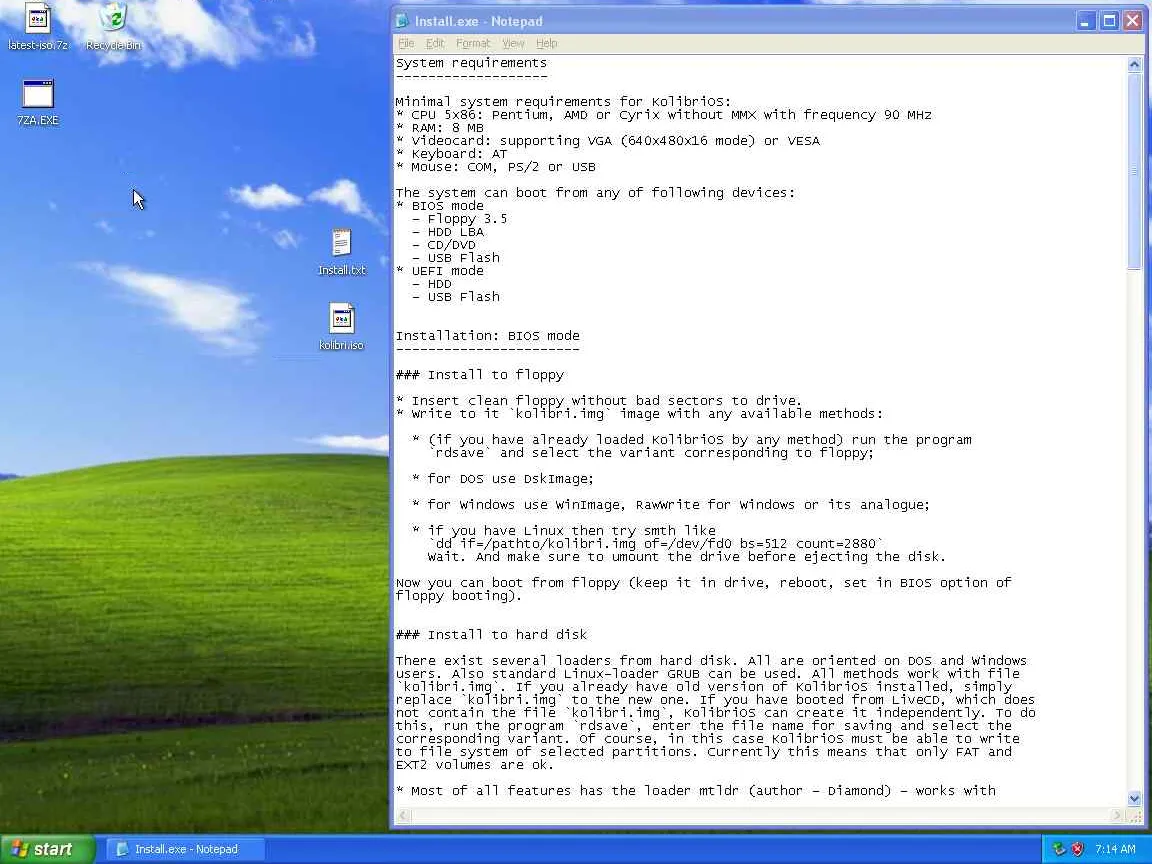The image size is (1152, 864).
Task: Select the kolibri.iso desktop file
Action: tap(342, 327)
